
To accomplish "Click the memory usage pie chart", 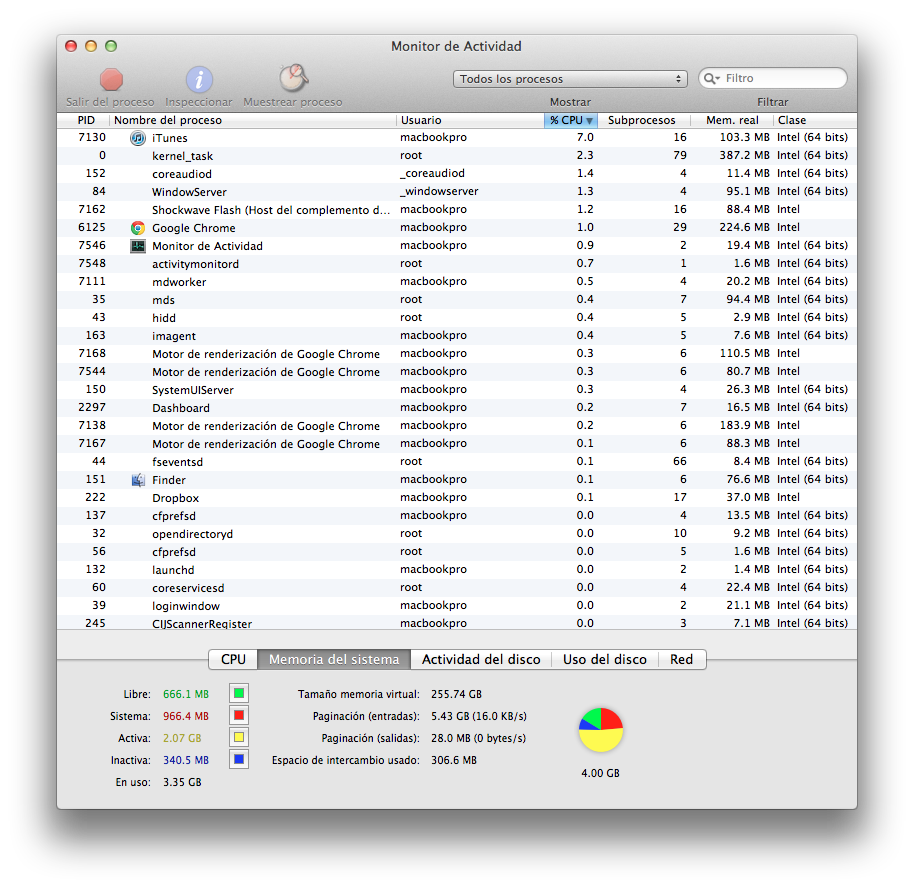I will pos(601,730).
